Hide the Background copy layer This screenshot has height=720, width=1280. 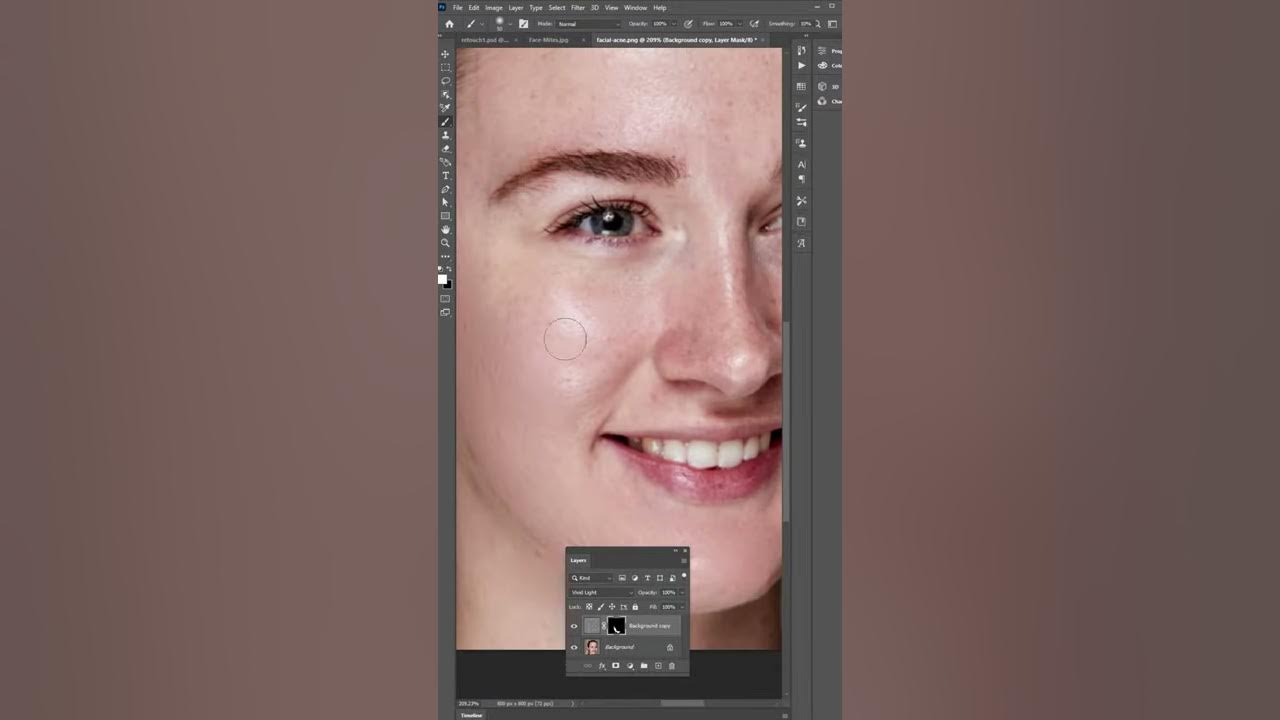[574, 626]
